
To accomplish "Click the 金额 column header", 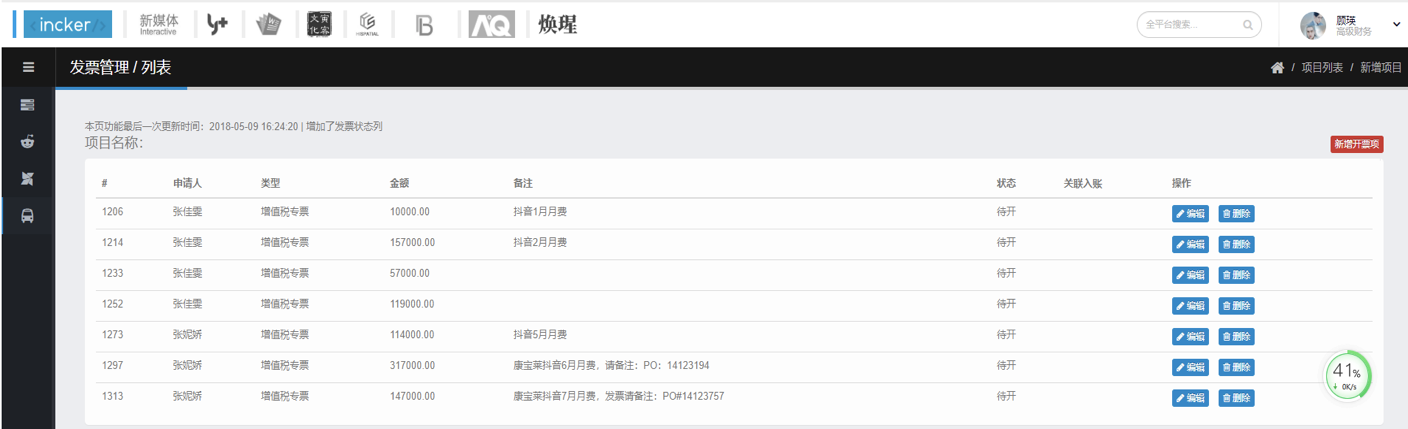I will [x=400, y=184].
